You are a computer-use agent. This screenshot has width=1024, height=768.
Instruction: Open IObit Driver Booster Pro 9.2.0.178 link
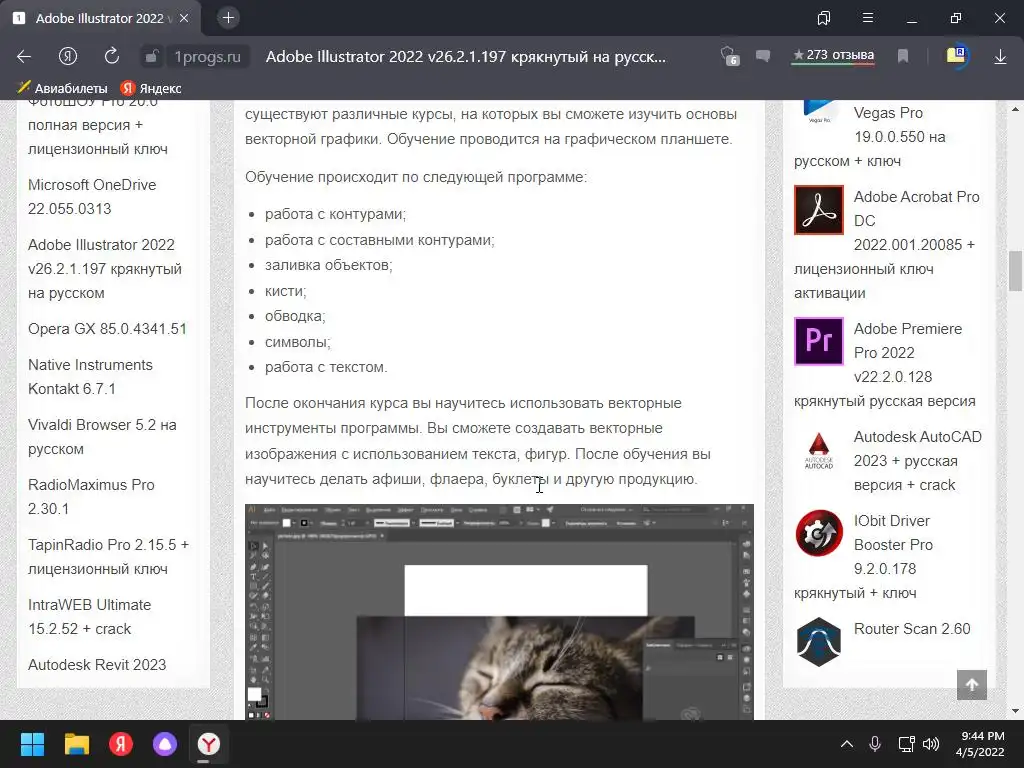coord(863,556)
